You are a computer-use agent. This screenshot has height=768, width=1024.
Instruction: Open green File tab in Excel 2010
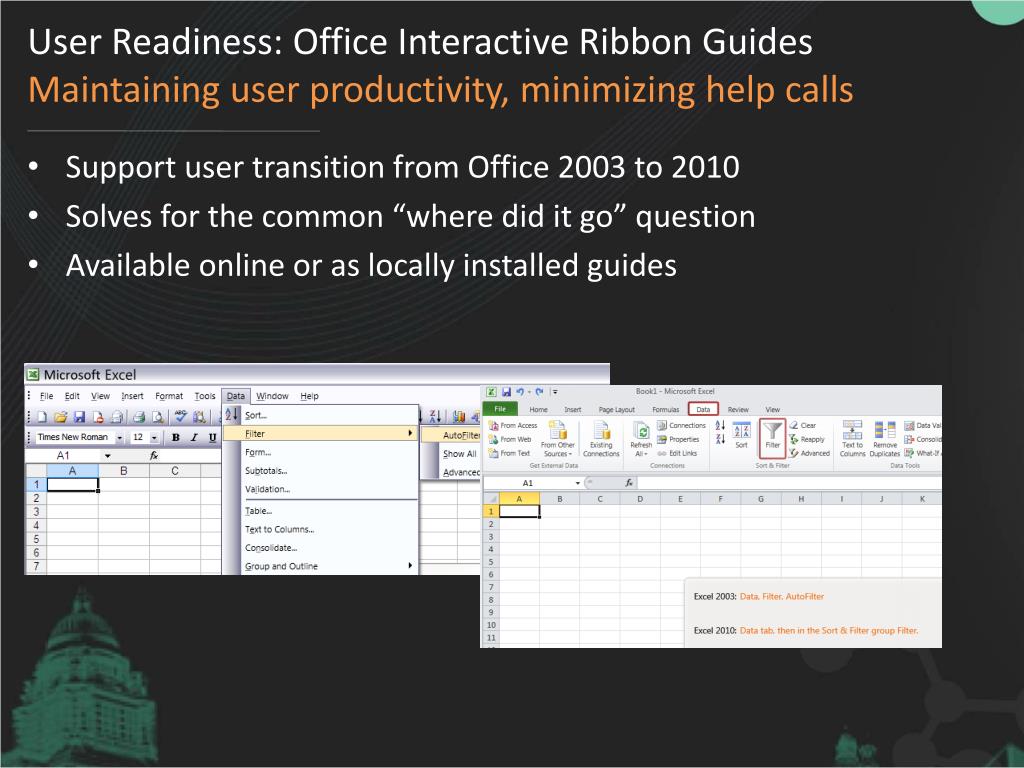pos(500,409)
